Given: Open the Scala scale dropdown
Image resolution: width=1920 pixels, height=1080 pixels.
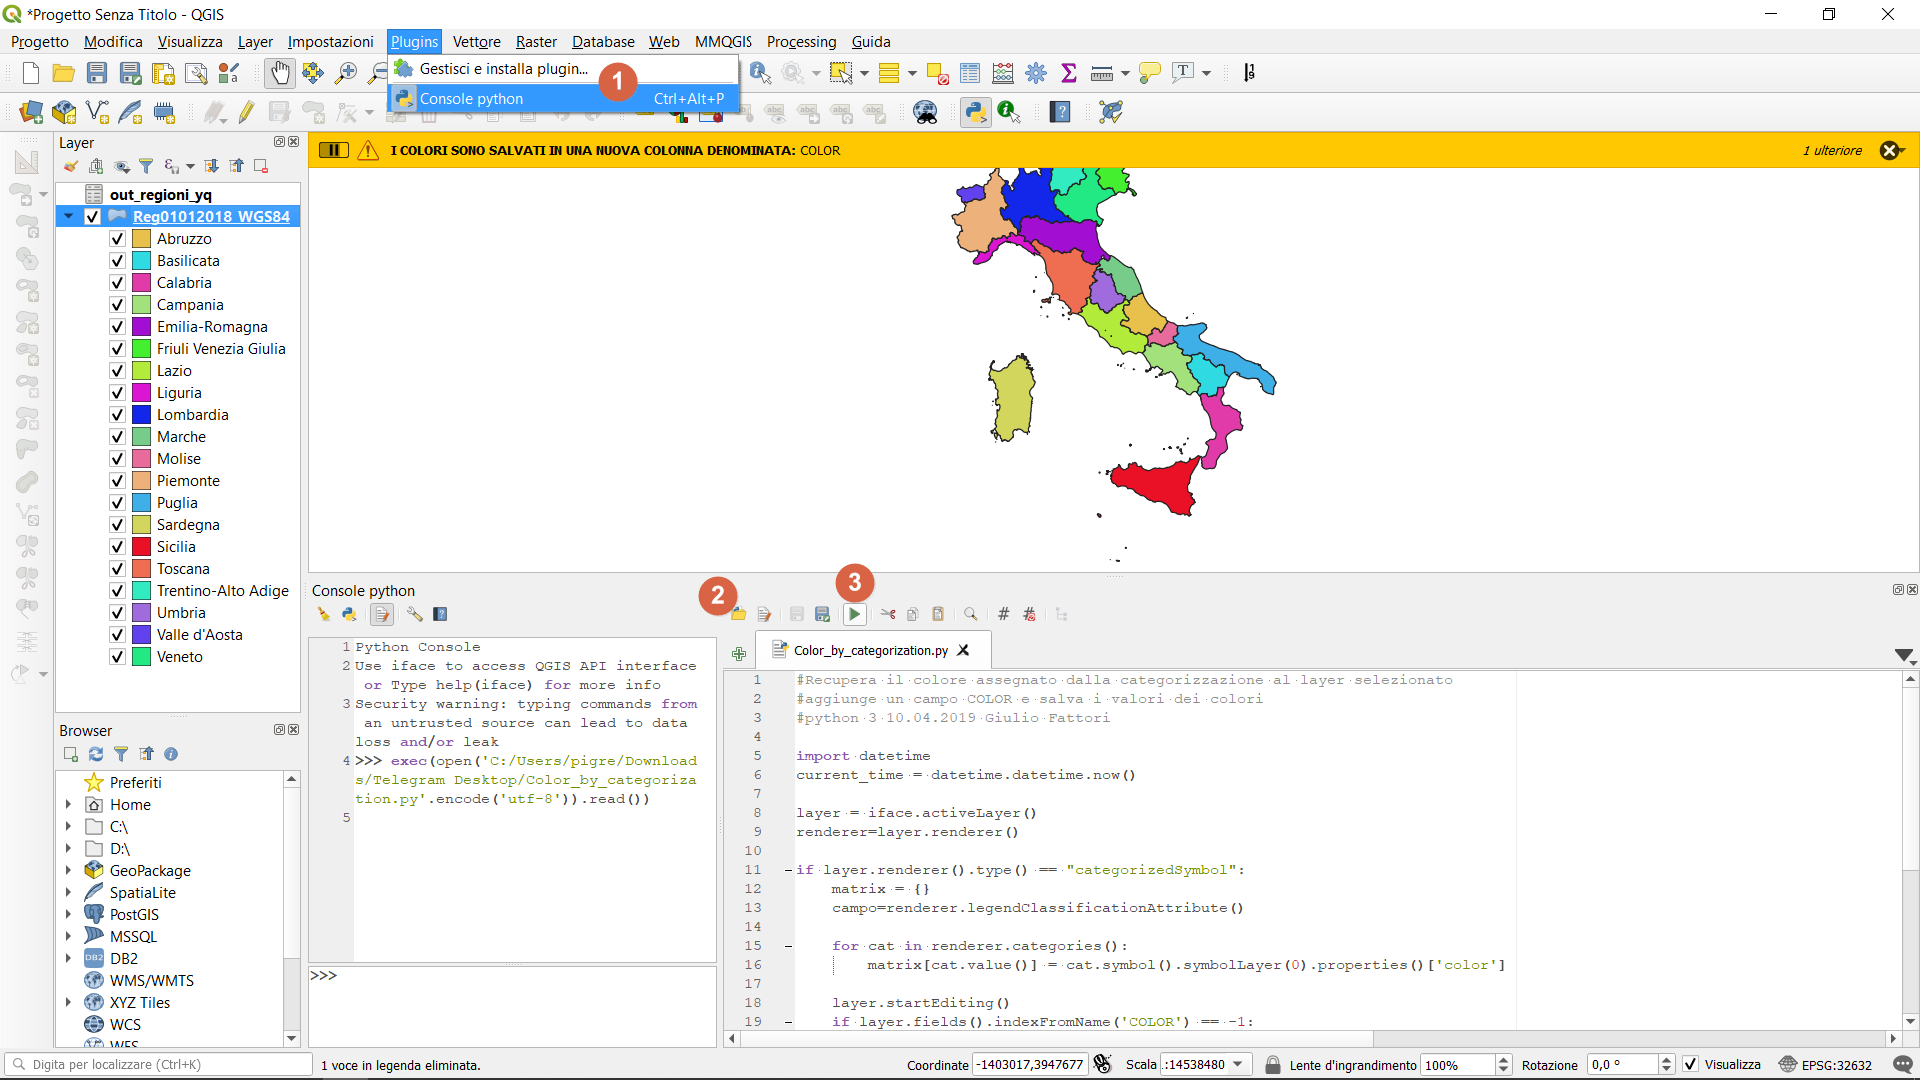Looking at the screenshot, I should [x=1238, y=1064].
